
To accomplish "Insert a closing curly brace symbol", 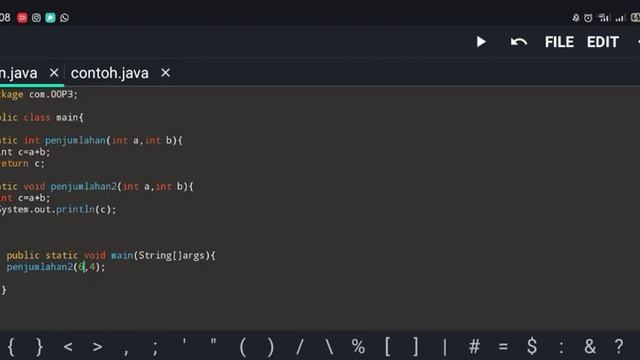I will [x=39, y=347].
